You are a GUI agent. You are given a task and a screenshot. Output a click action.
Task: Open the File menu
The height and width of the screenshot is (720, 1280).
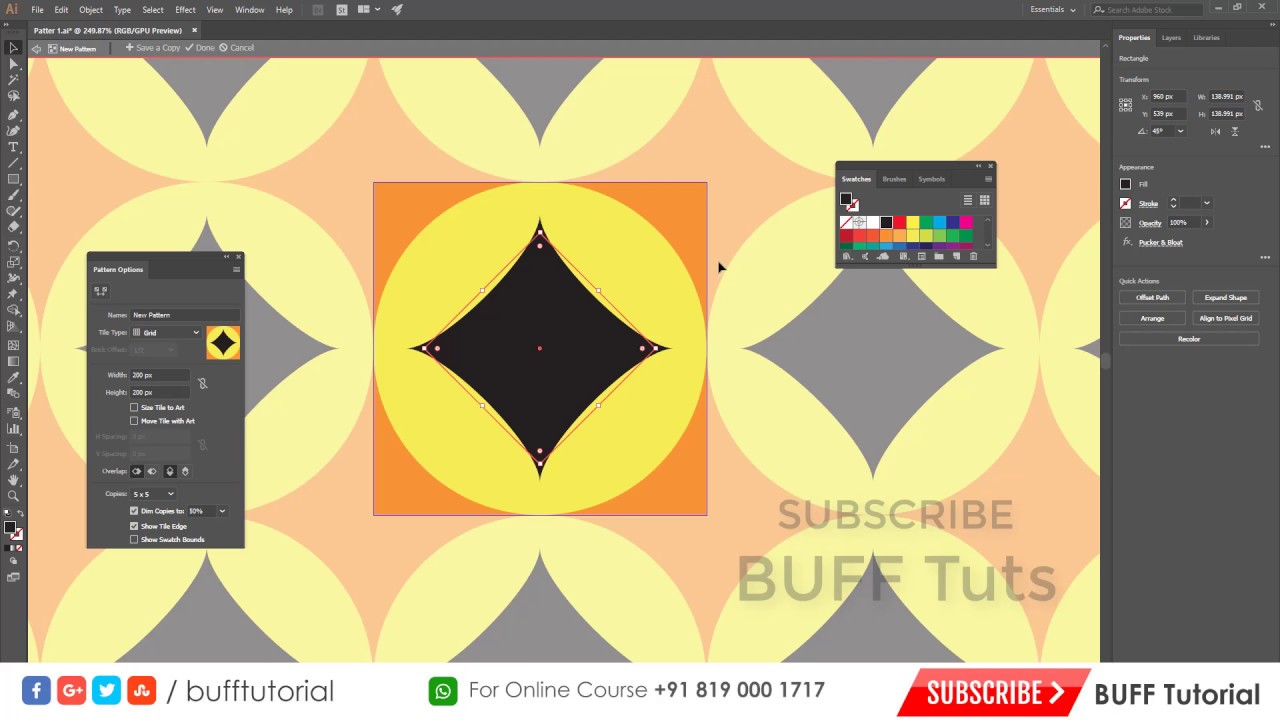(x=37, y=10)
